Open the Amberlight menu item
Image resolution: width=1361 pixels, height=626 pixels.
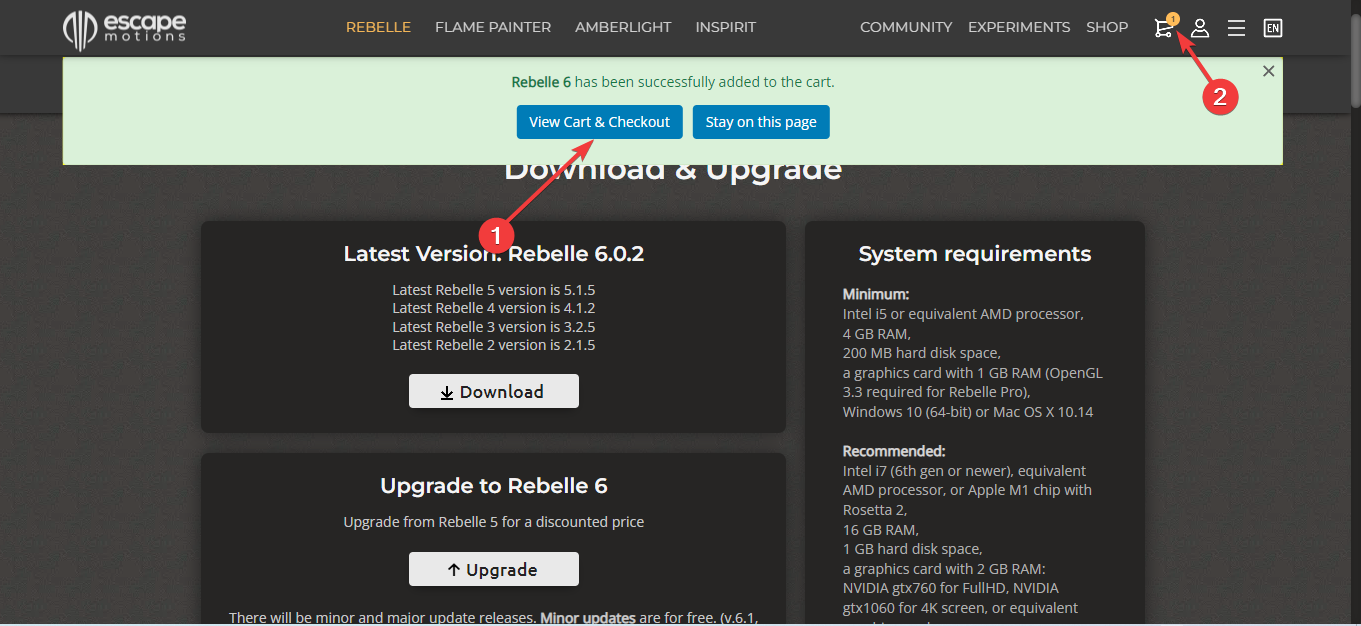623,28
